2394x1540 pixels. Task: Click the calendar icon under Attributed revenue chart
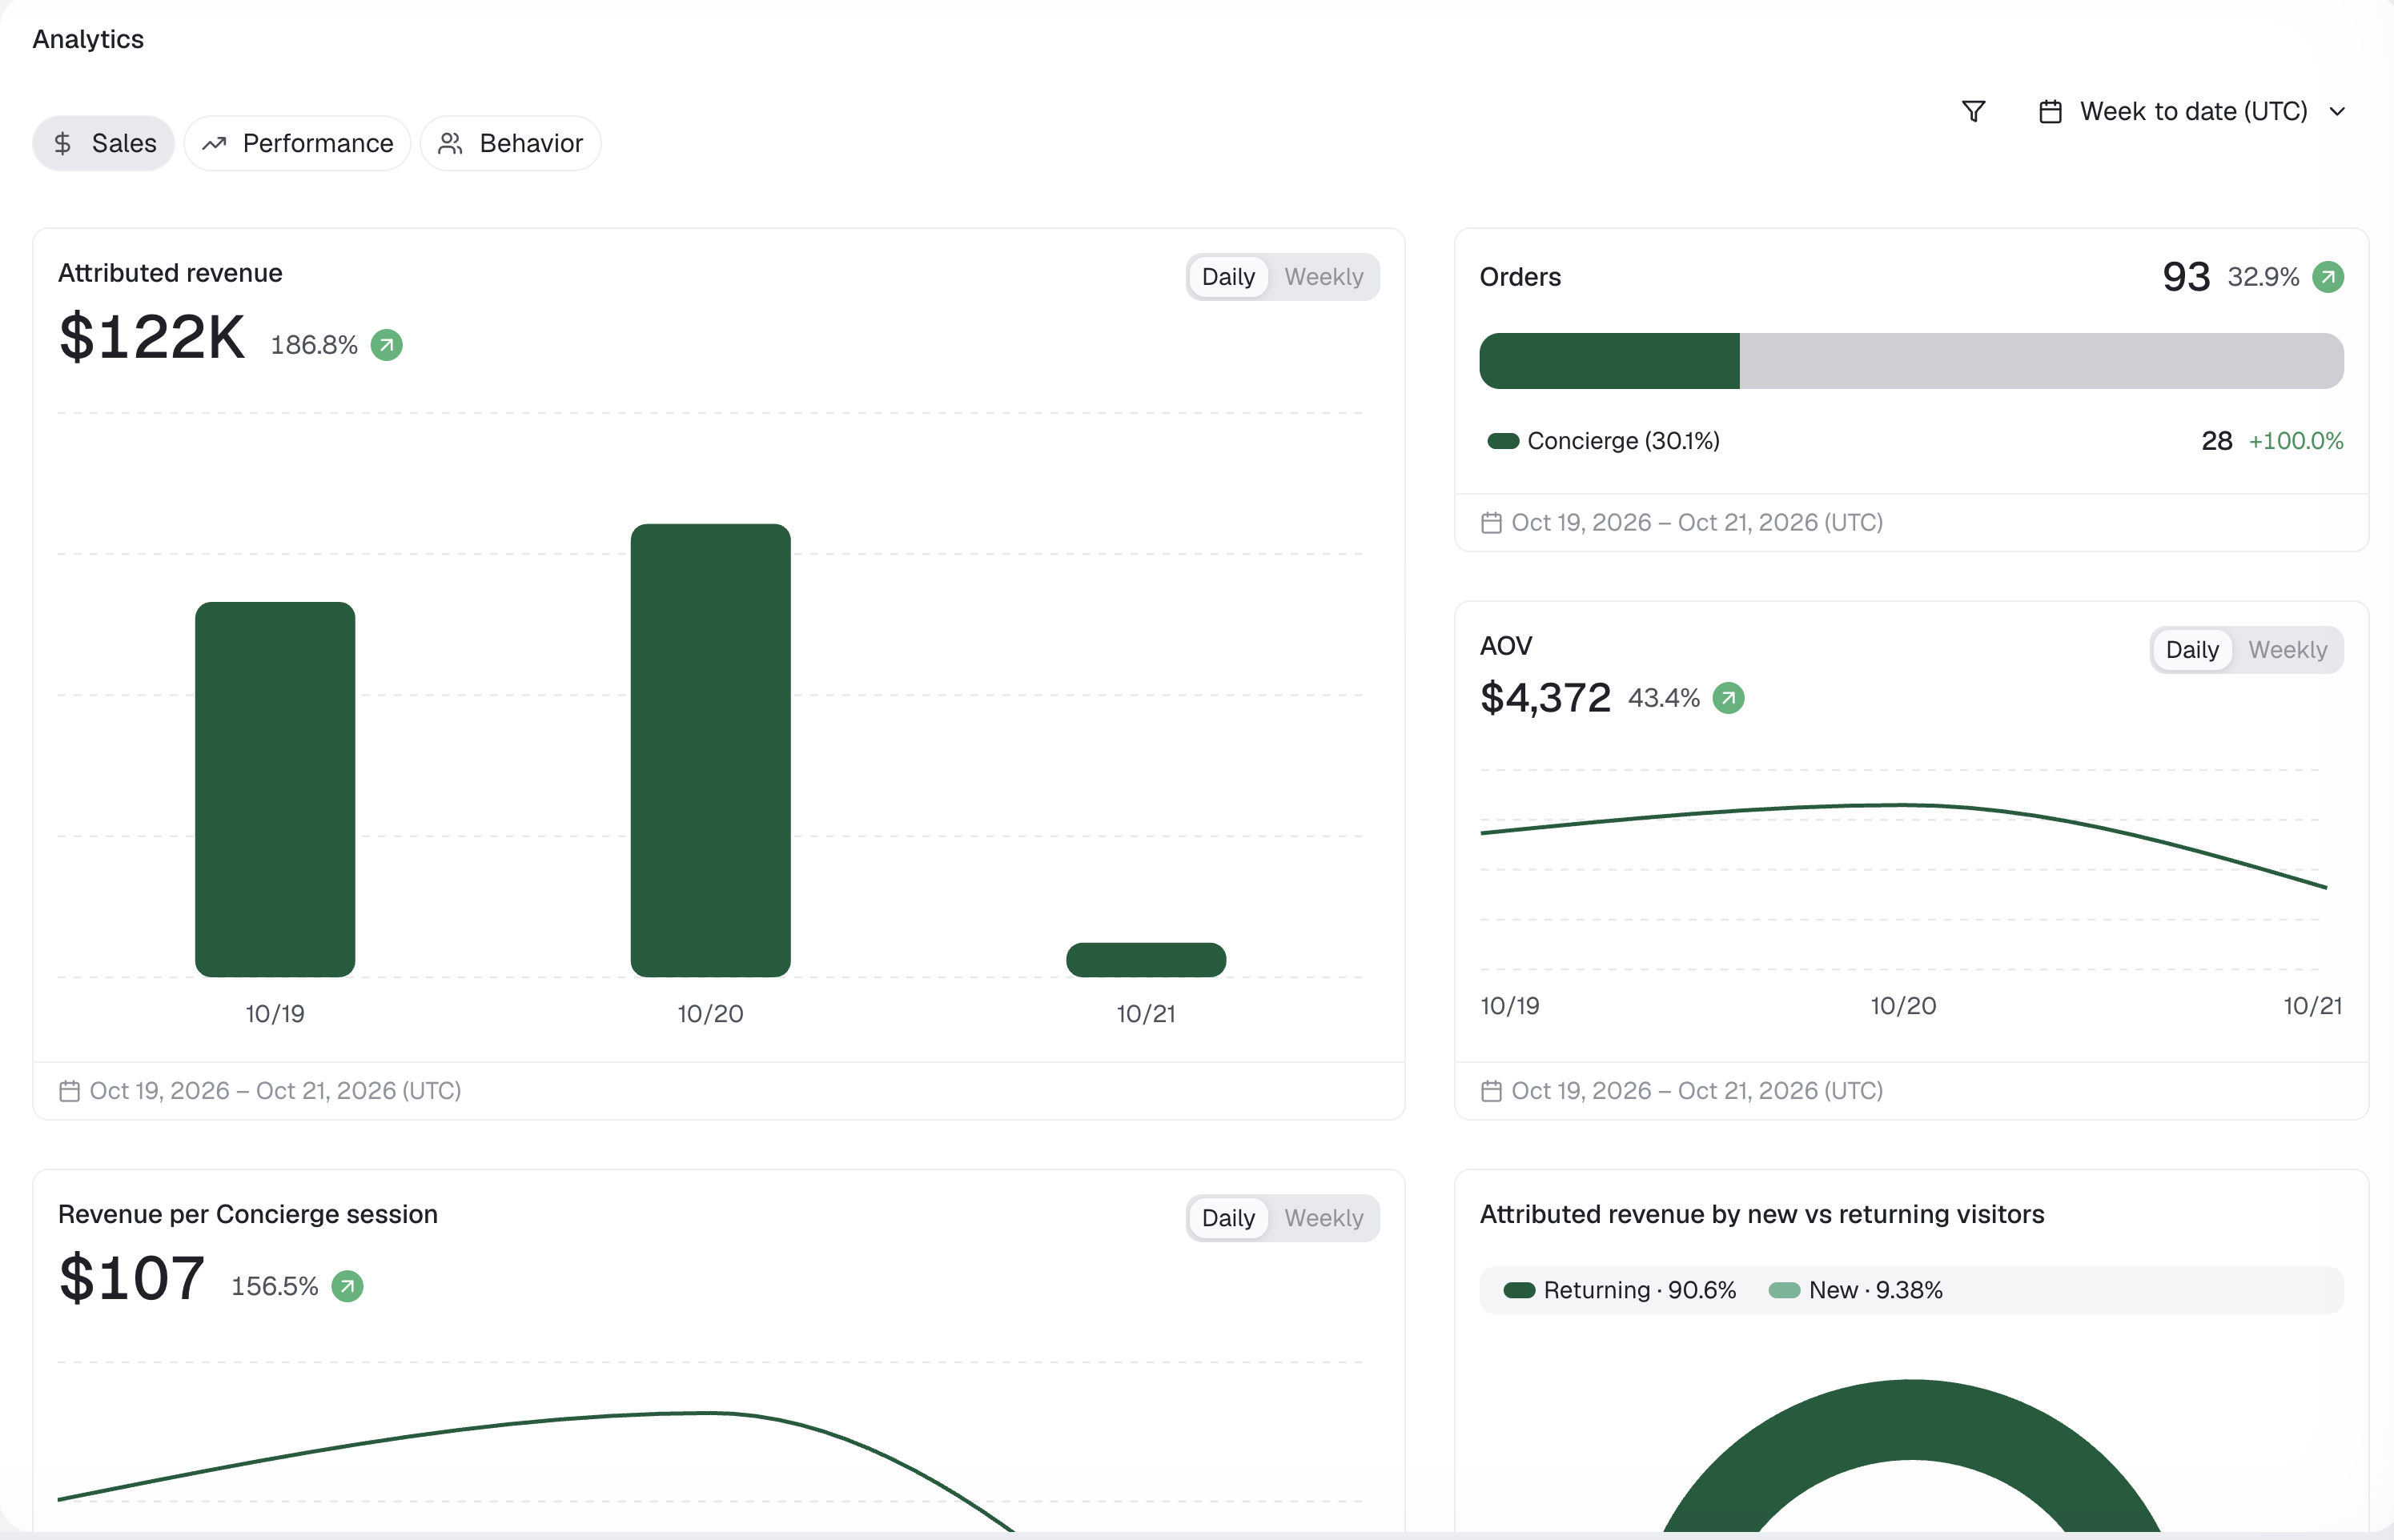point(69,1091)
